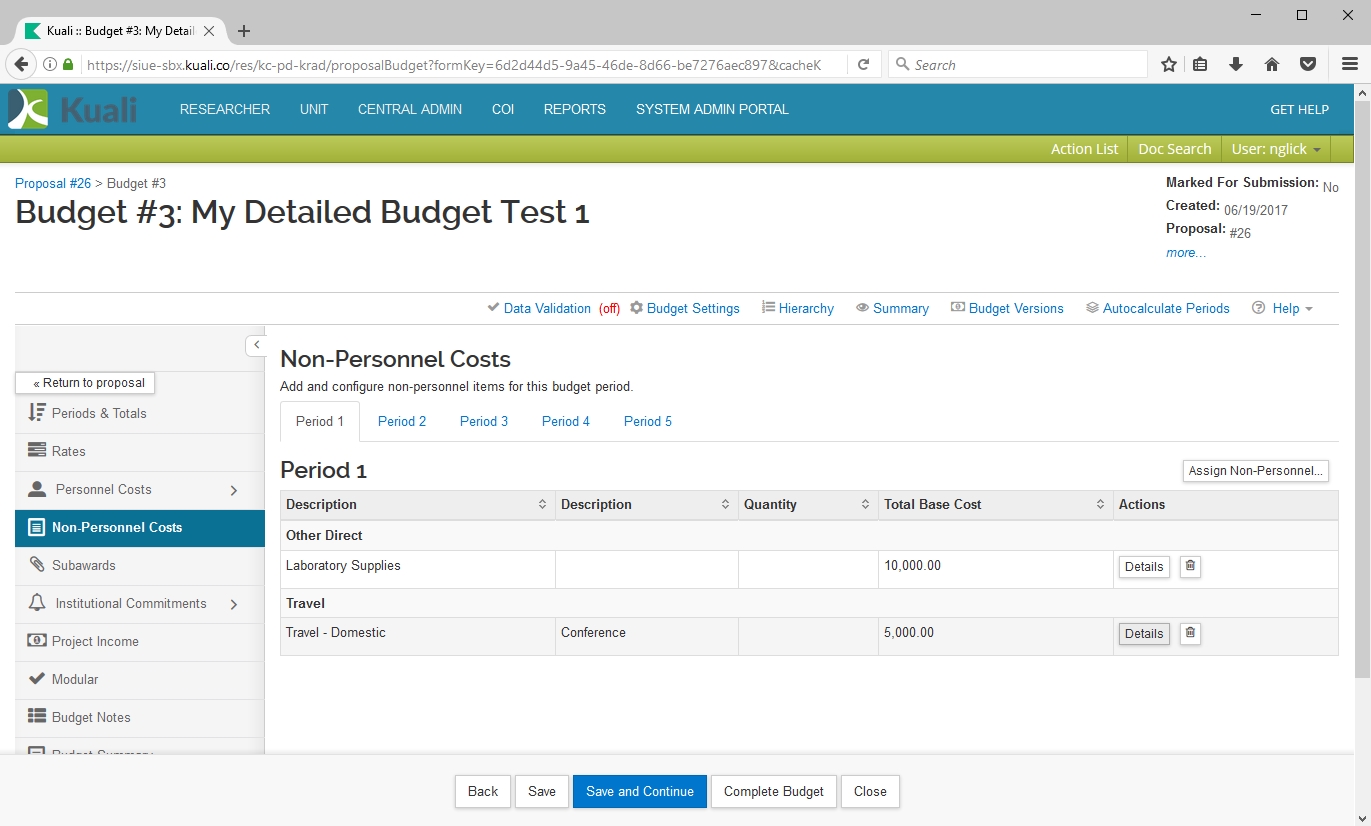Open the CENTRAL ADMIN menu
The height and width of the screenshot is (826, 1371).
tap(410, 109)
